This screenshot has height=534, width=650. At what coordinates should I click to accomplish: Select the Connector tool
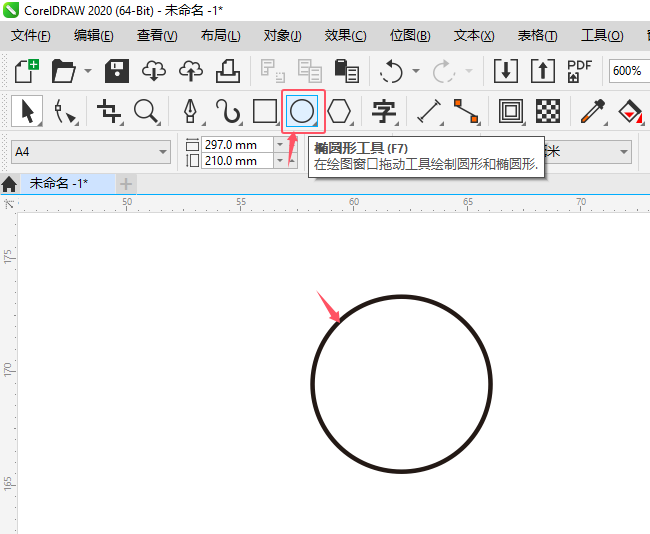(466, 111)
